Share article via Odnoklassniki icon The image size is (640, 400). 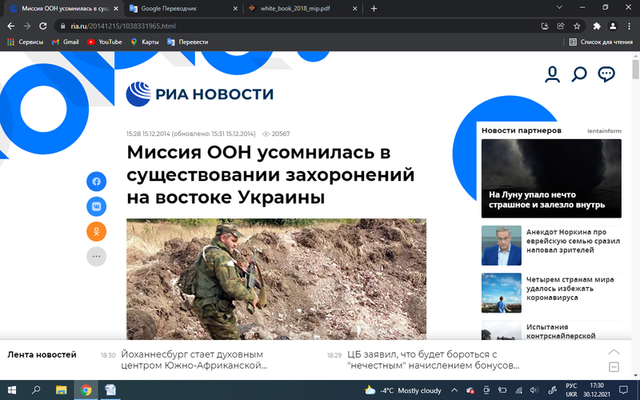click(97, 231)
